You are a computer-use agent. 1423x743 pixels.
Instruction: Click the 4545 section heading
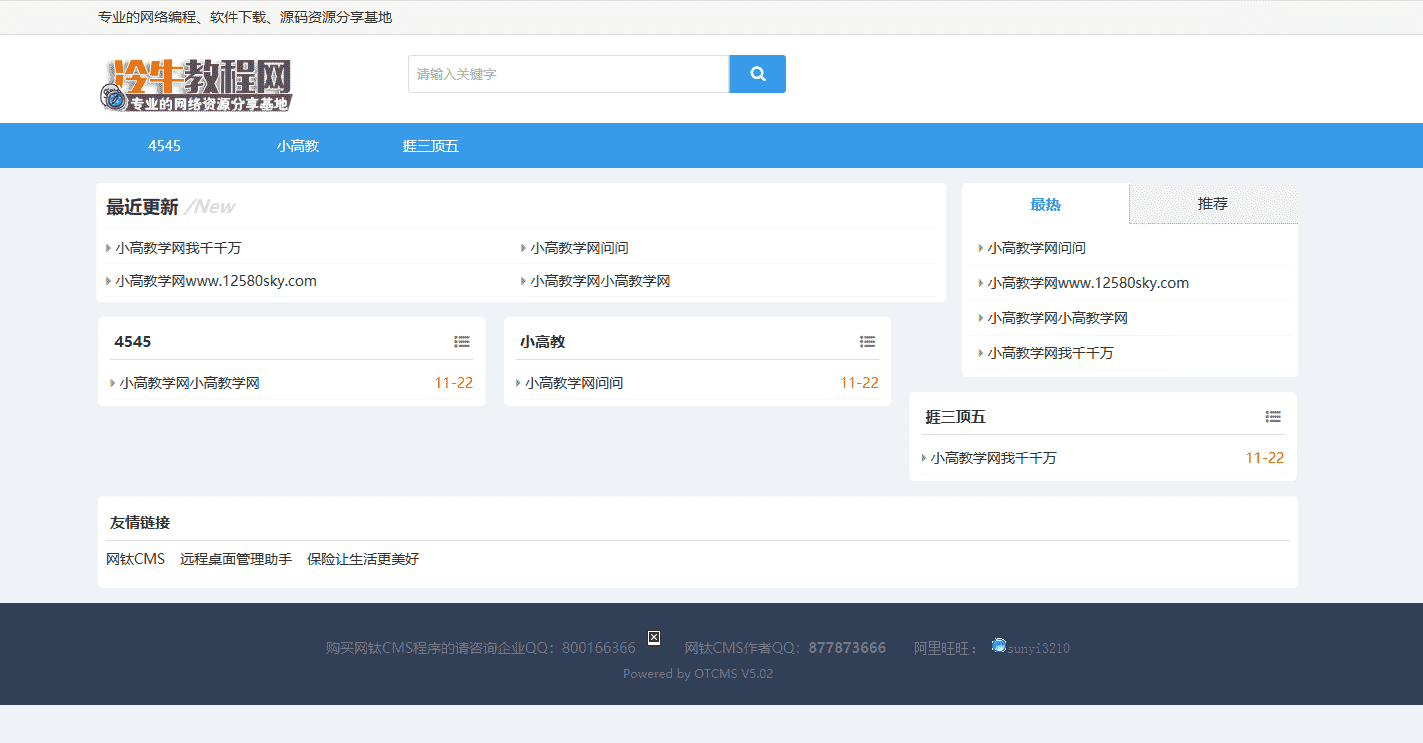coord(133,342)
